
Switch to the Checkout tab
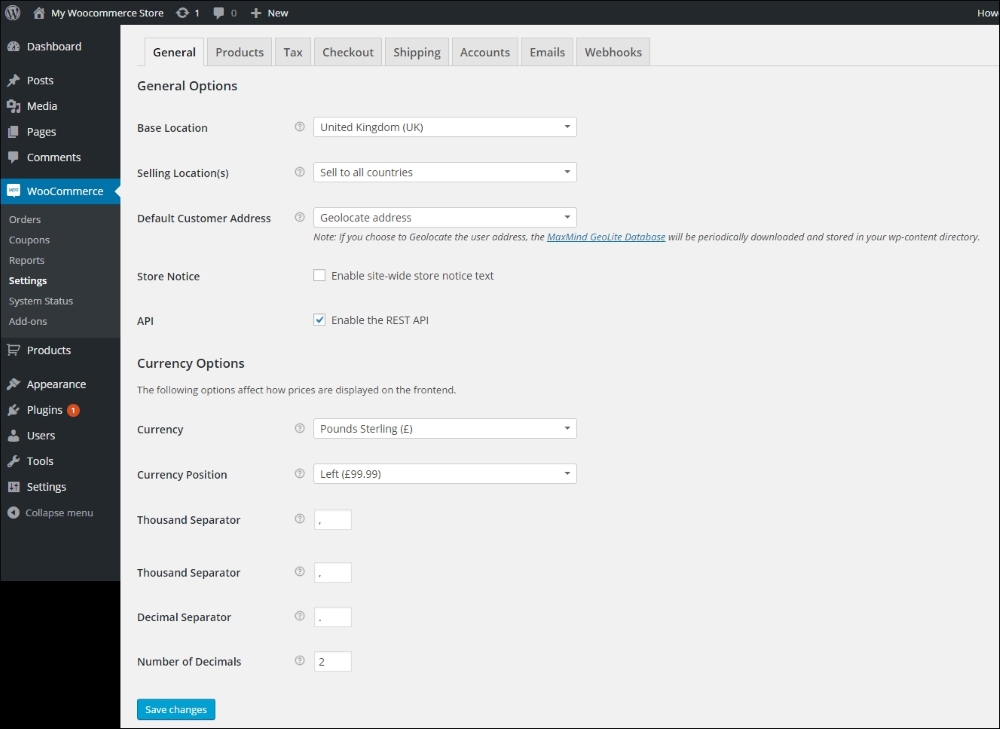tap(348, 52)
